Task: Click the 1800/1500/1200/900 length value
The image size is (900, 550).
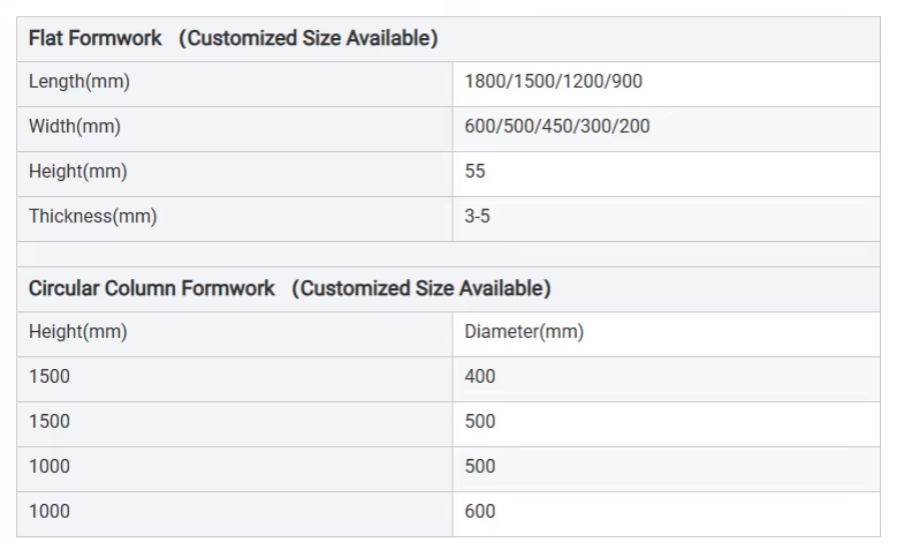Action: 553,82
